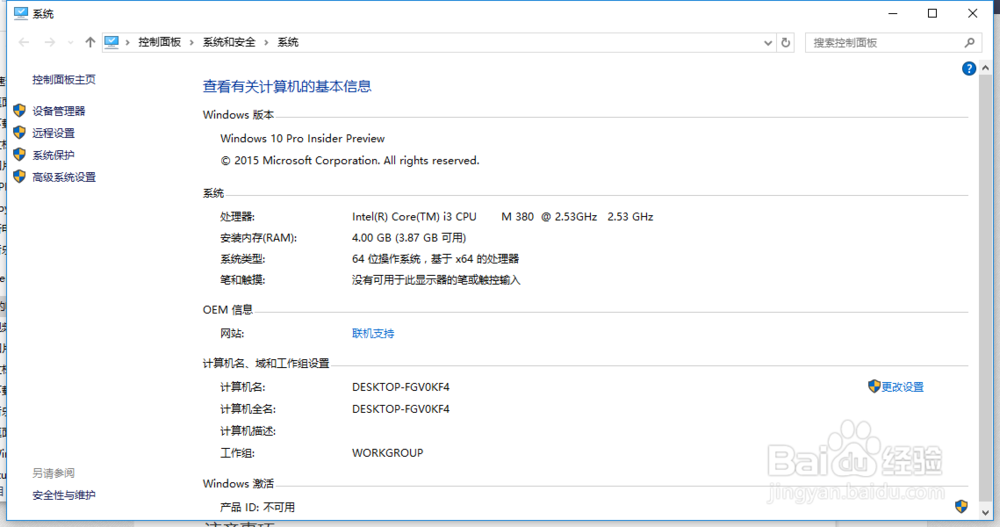Select first DESKTOP-FGV0KF4 beside 计算机名

coord(401,387)
